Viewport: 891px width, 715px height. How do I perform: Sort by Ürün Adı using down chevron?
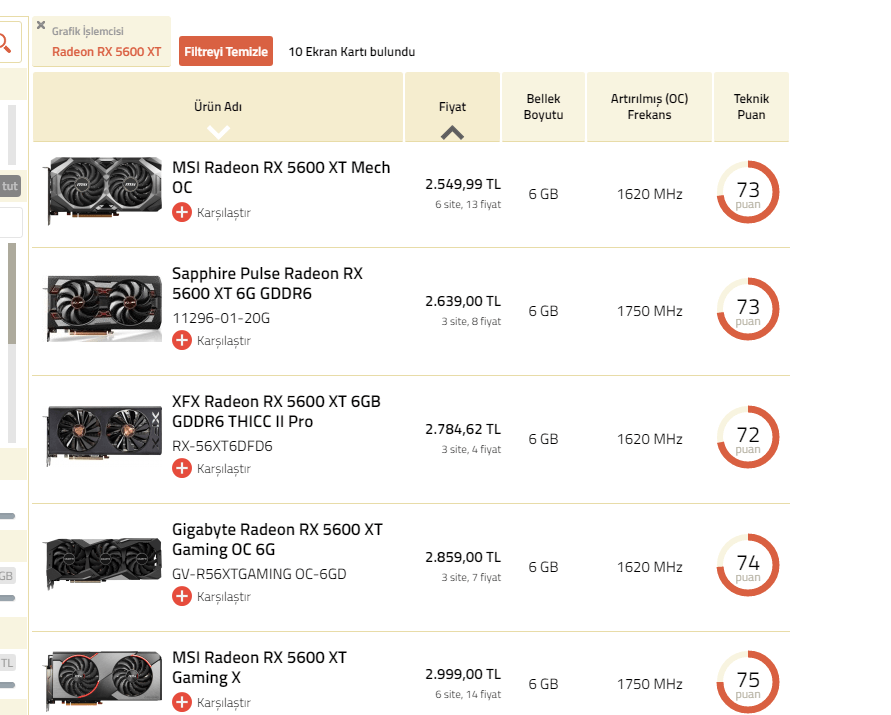[x=218, y=131]
